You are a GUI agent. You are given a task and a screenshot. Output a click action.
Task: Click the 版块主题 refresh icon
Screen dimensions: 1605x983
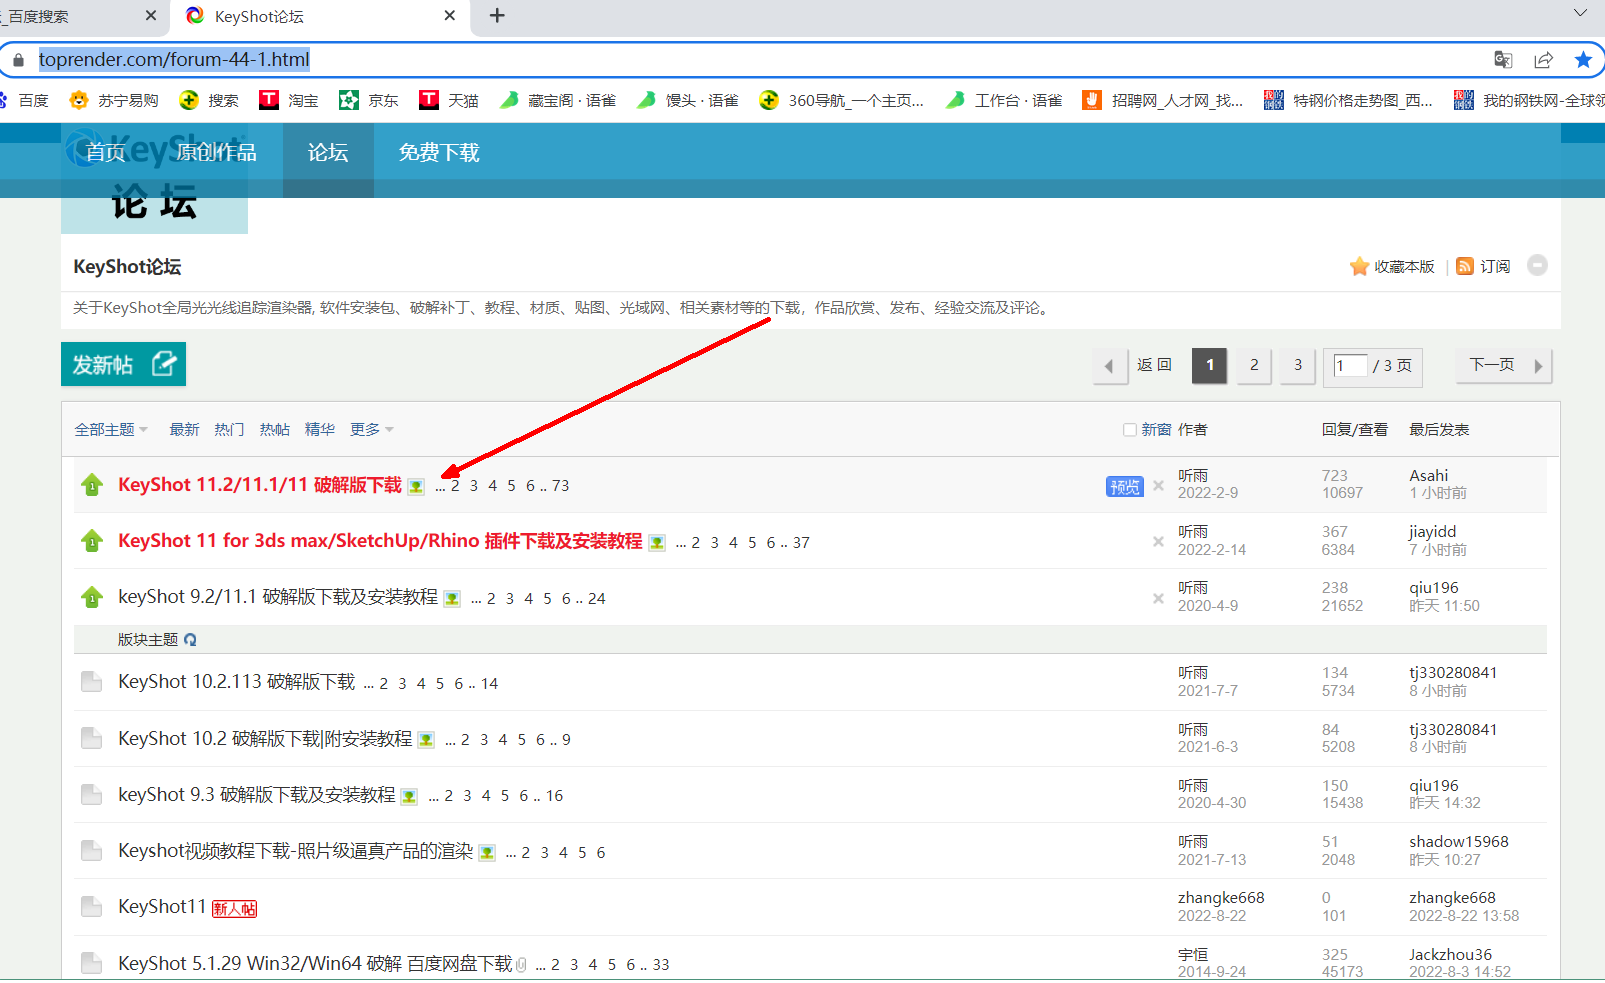coord(190,640)
